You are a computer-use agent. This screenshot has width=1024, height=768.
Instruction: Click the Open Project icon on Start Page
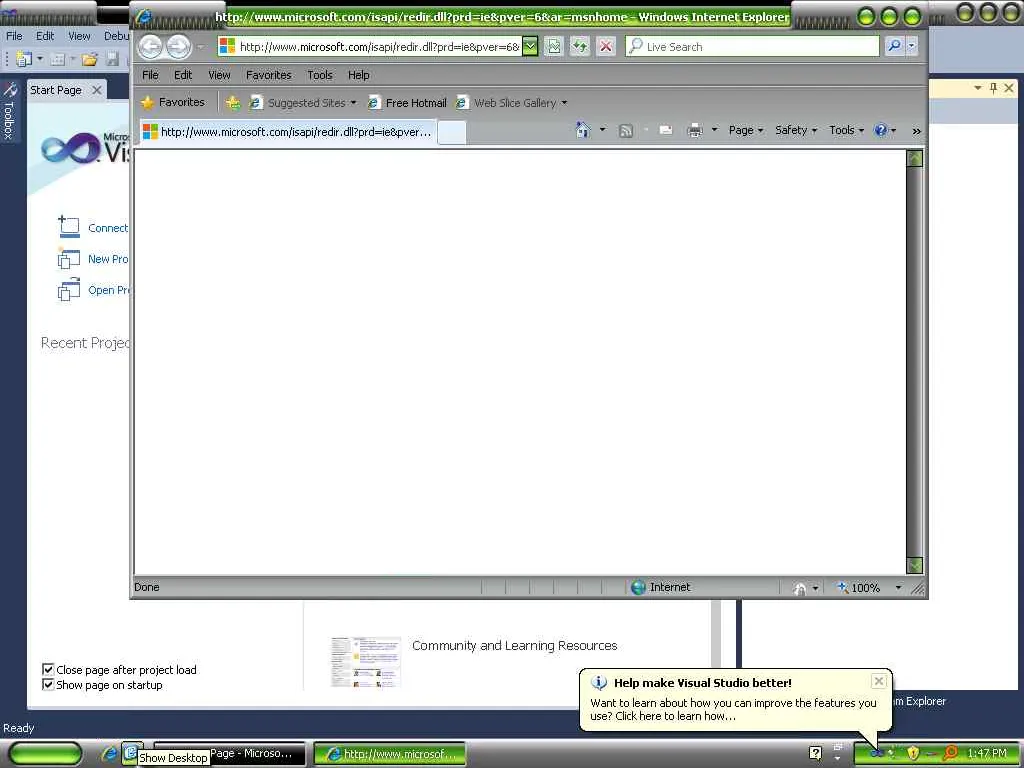[x=69, y=289]
